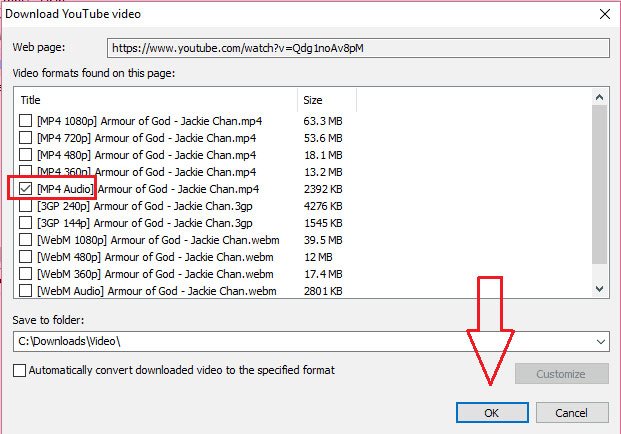621x434 pixels.
Task: Click the format list scroll down arrow
Action: click(600, 289)
